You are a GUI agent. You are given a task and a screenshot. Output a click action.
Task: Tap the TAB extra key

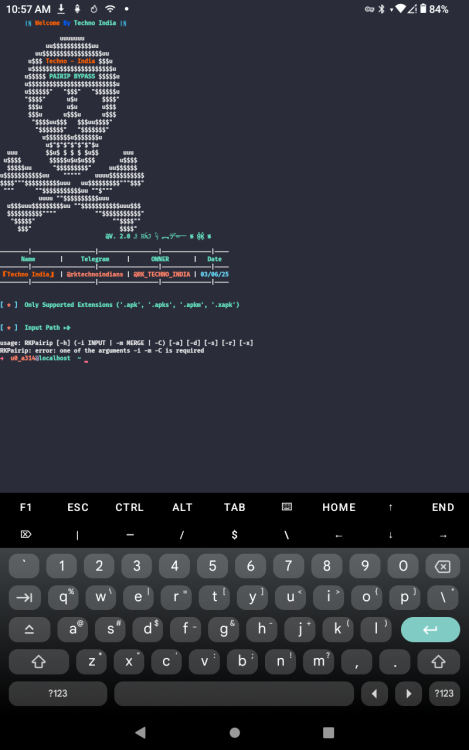pyautogui.click(x=234, y=507)
